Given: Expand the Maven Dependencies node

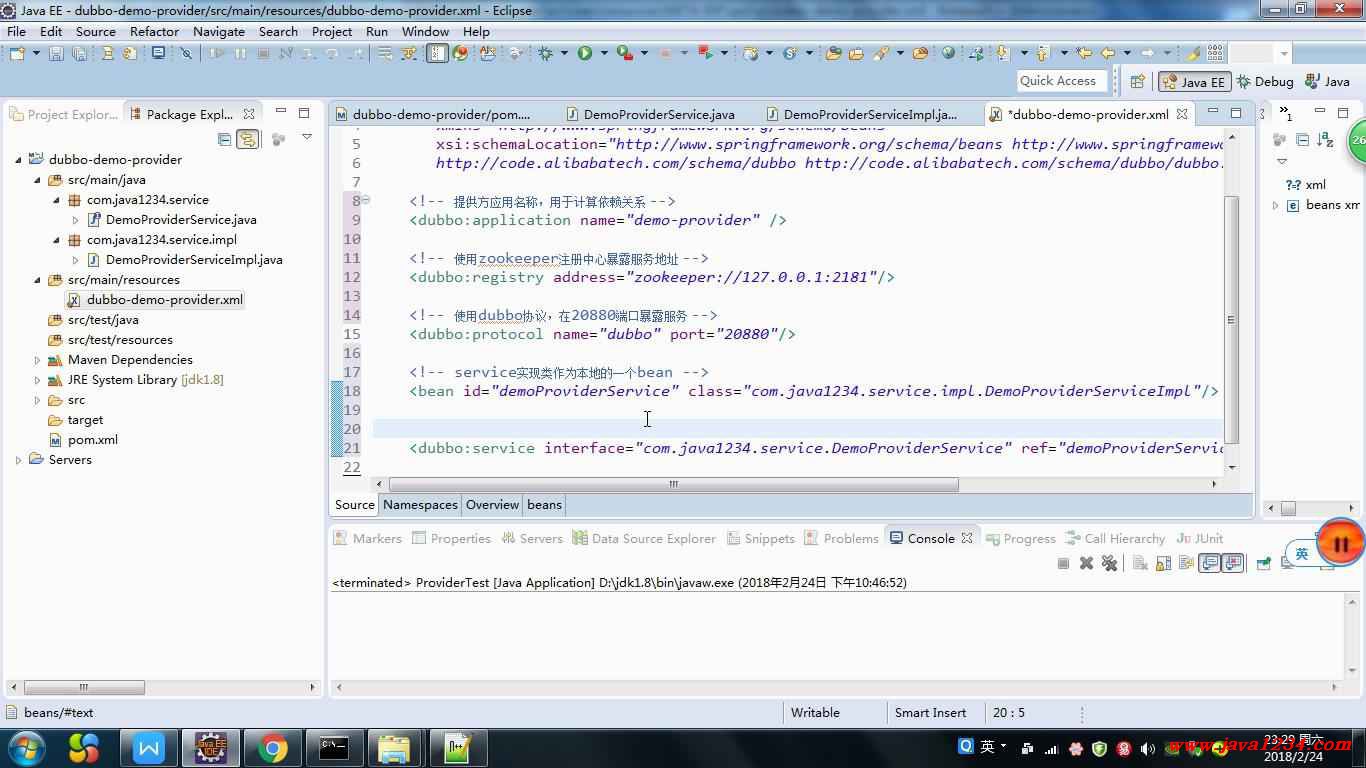Looking at the screenshot, I should pyautogui.click(x=38, y=360).
